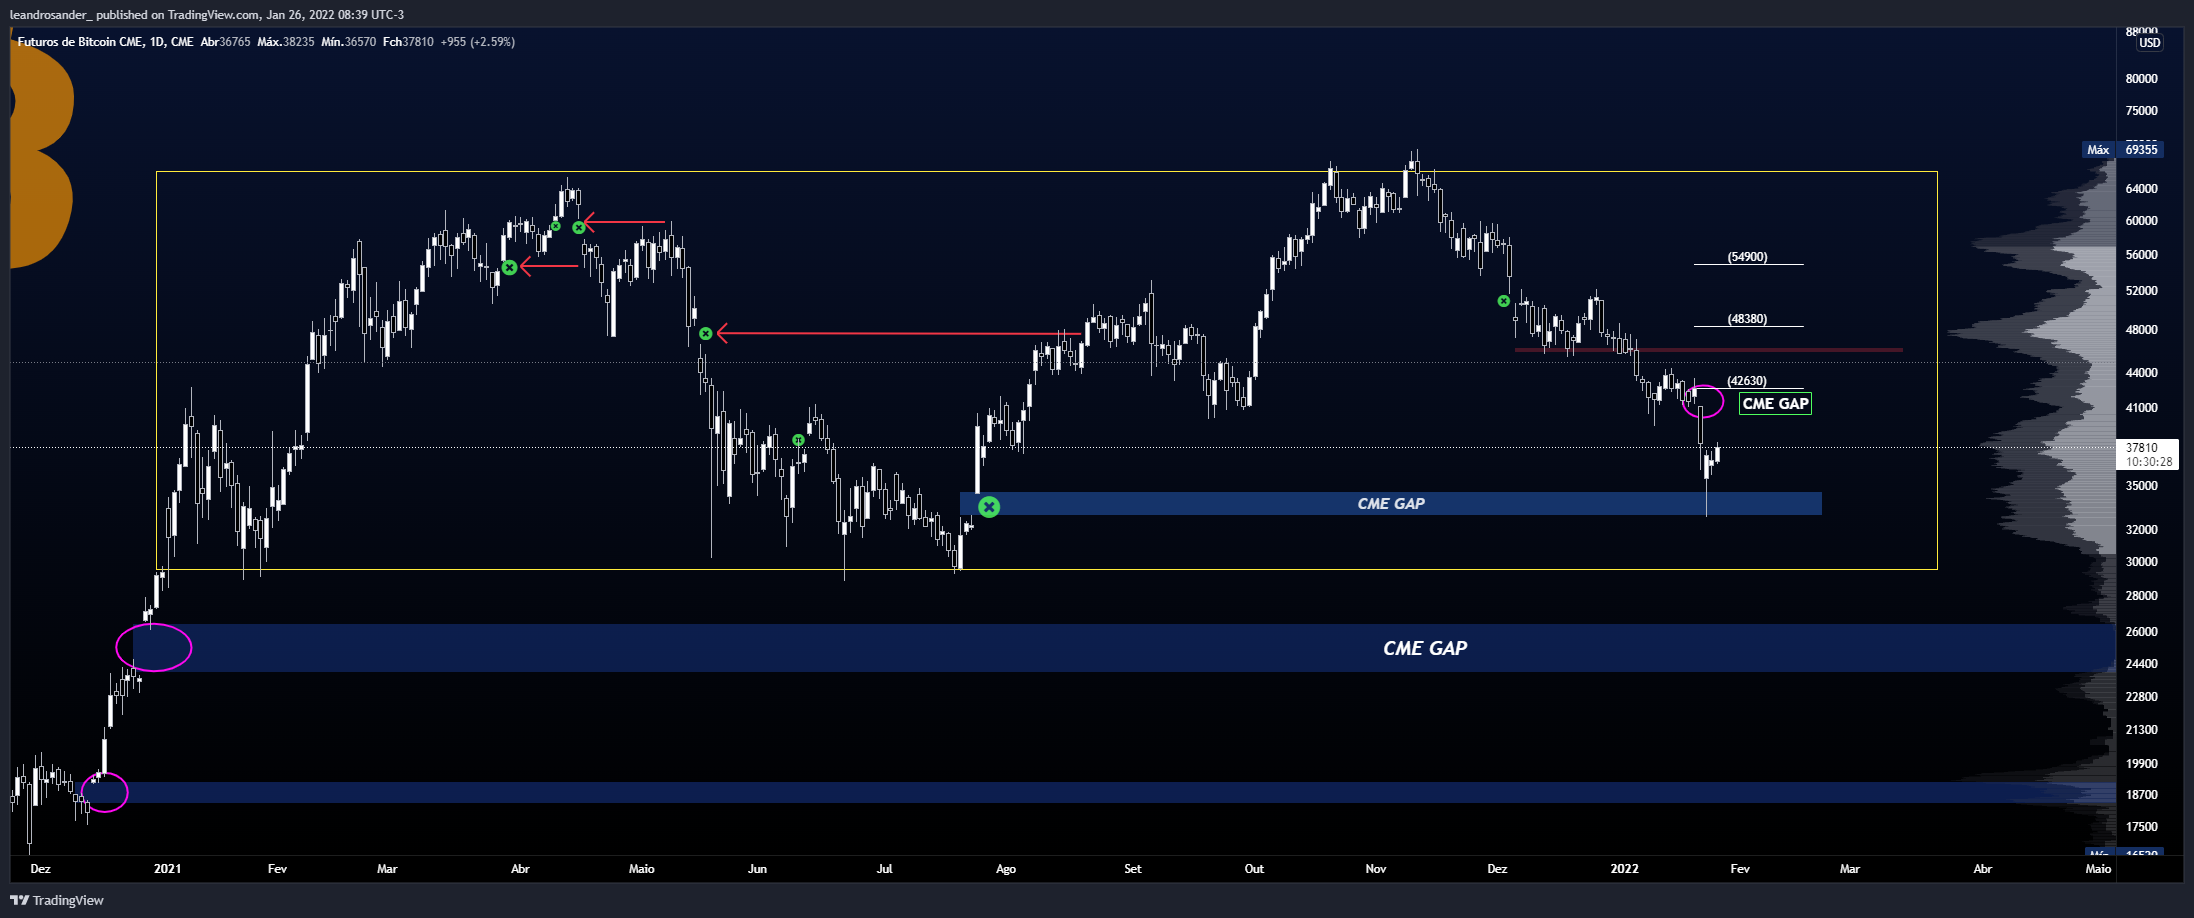Click the 28000 price axis label
This screenshot has height=918, width=2194.
2141,596
